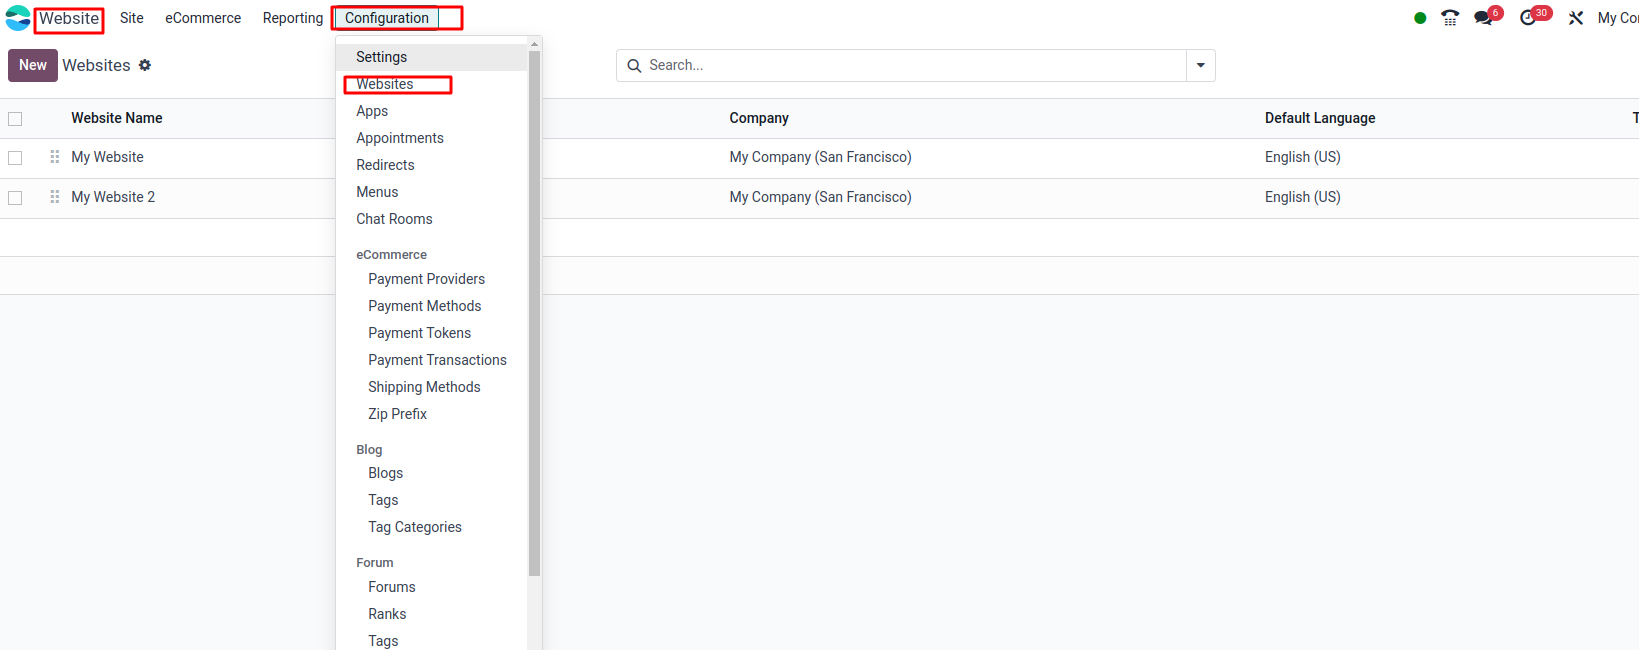Screen dimensions: 1639x650
Task: Open the VoIP phone dialer icon
Action: (x=1450, y=18)
